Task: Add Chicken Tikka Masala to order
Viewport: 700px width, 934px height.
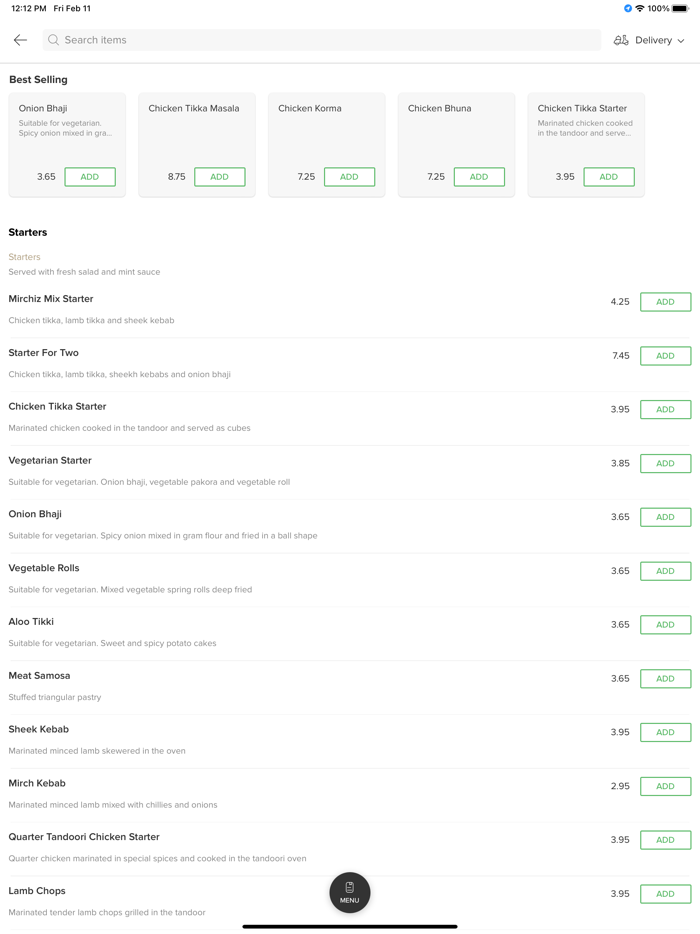Action: (219, 177)
